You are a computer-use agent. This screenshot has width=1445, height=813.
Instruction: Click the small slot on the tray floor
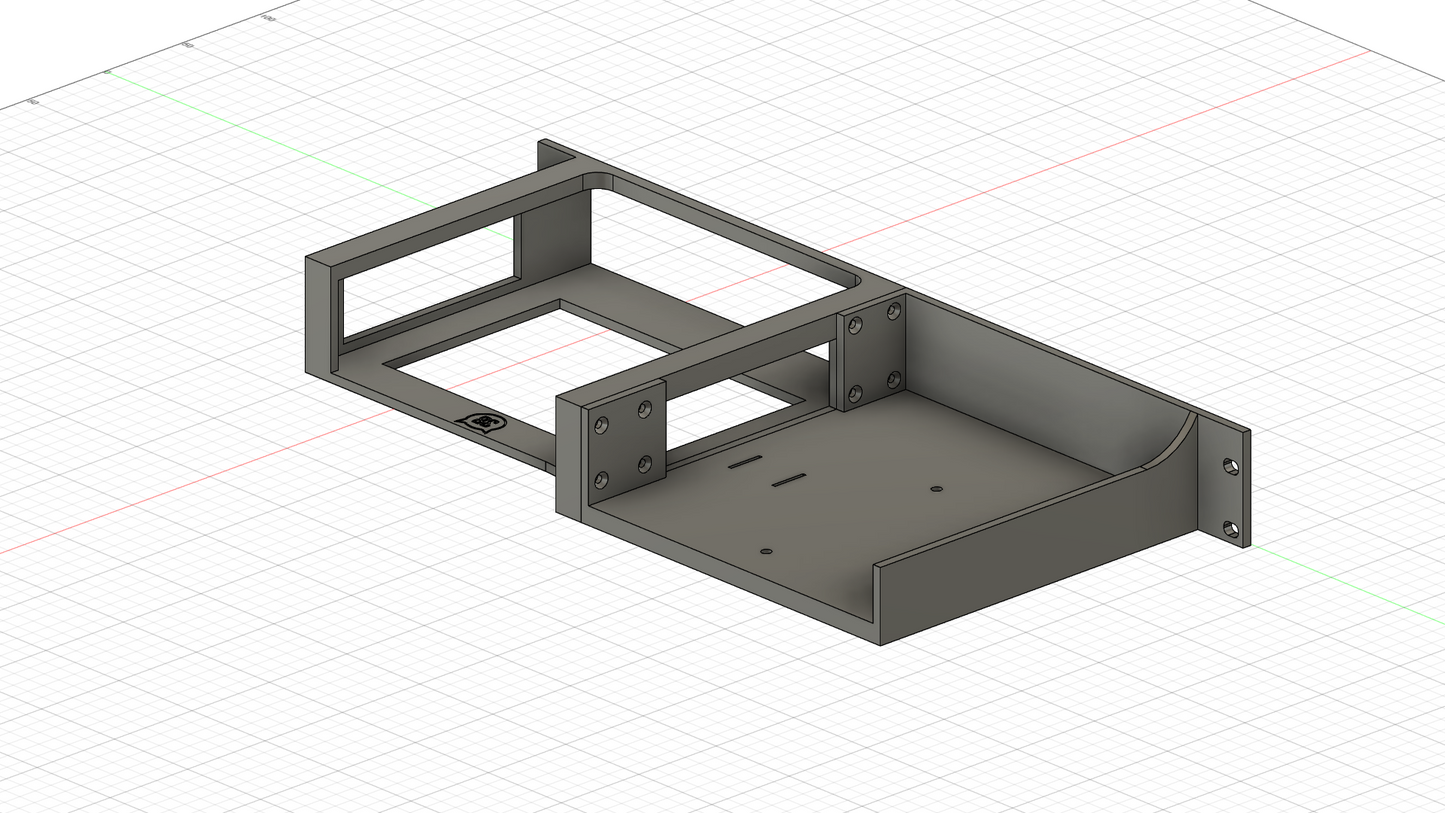coord(746,462)
